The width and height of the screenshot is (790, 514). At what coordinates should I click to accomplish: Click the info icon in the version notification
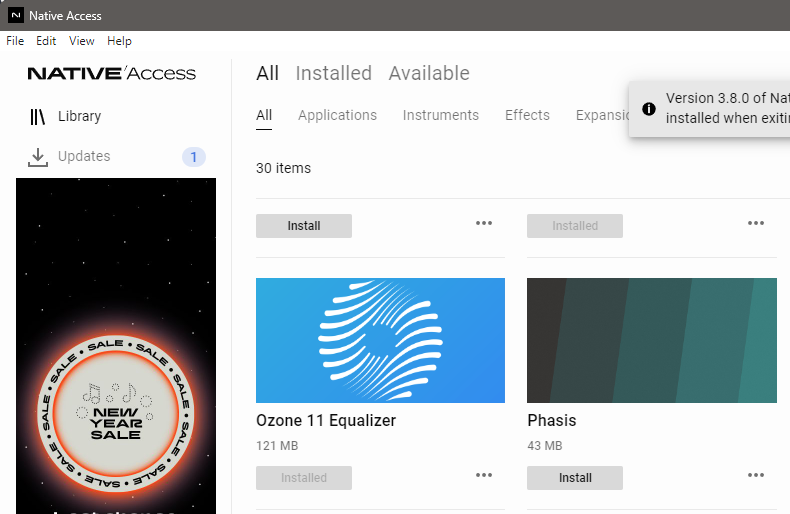click(649, 108)
